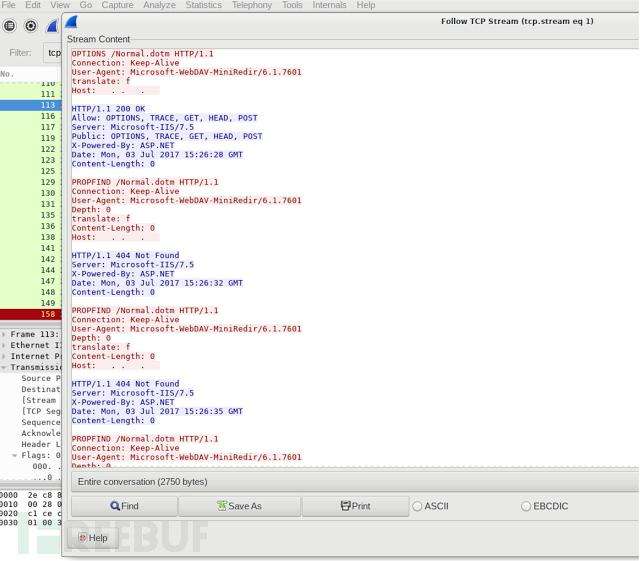640x561 pixels.
Task: Click the Follow TCP Stream window icon
Action: point(72,22)
